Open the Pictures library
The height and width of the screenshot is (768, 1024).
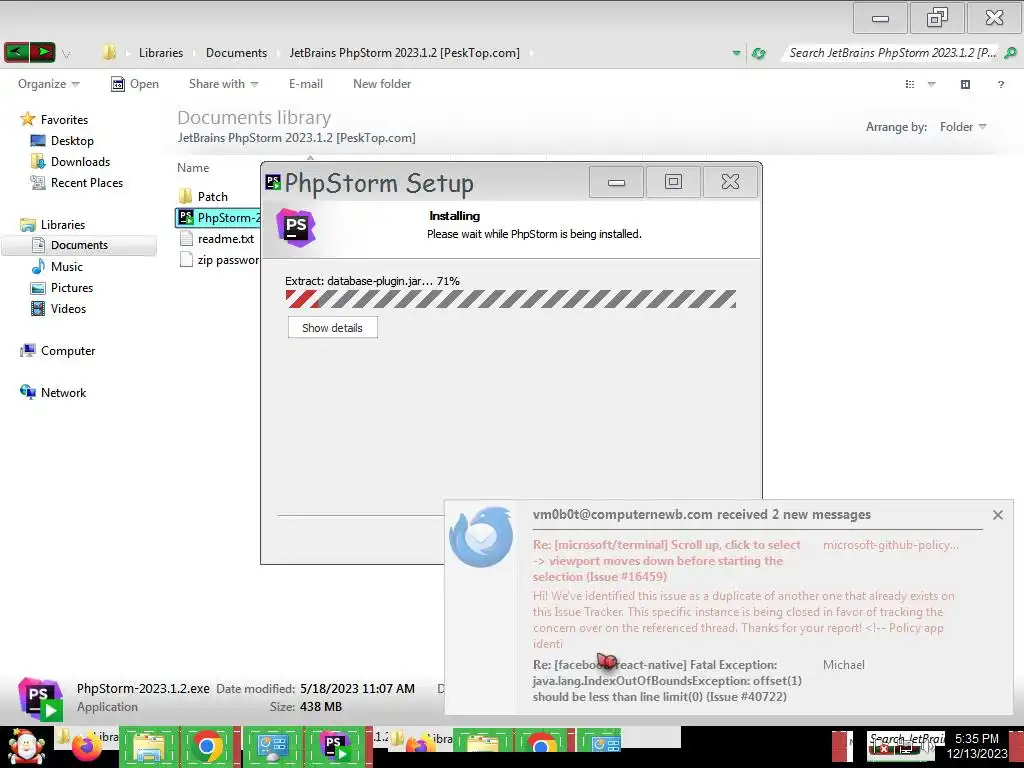pyautogui.click(x=63, y=287)
